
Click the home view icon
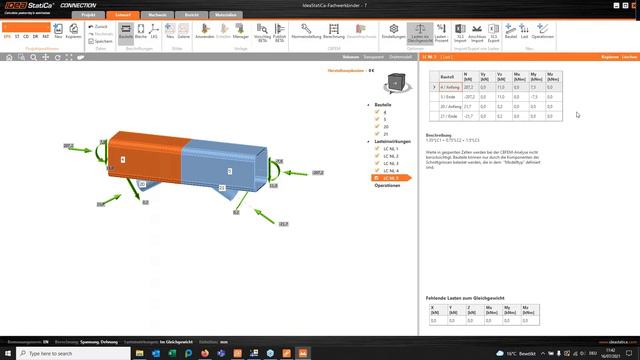(9, 58)
